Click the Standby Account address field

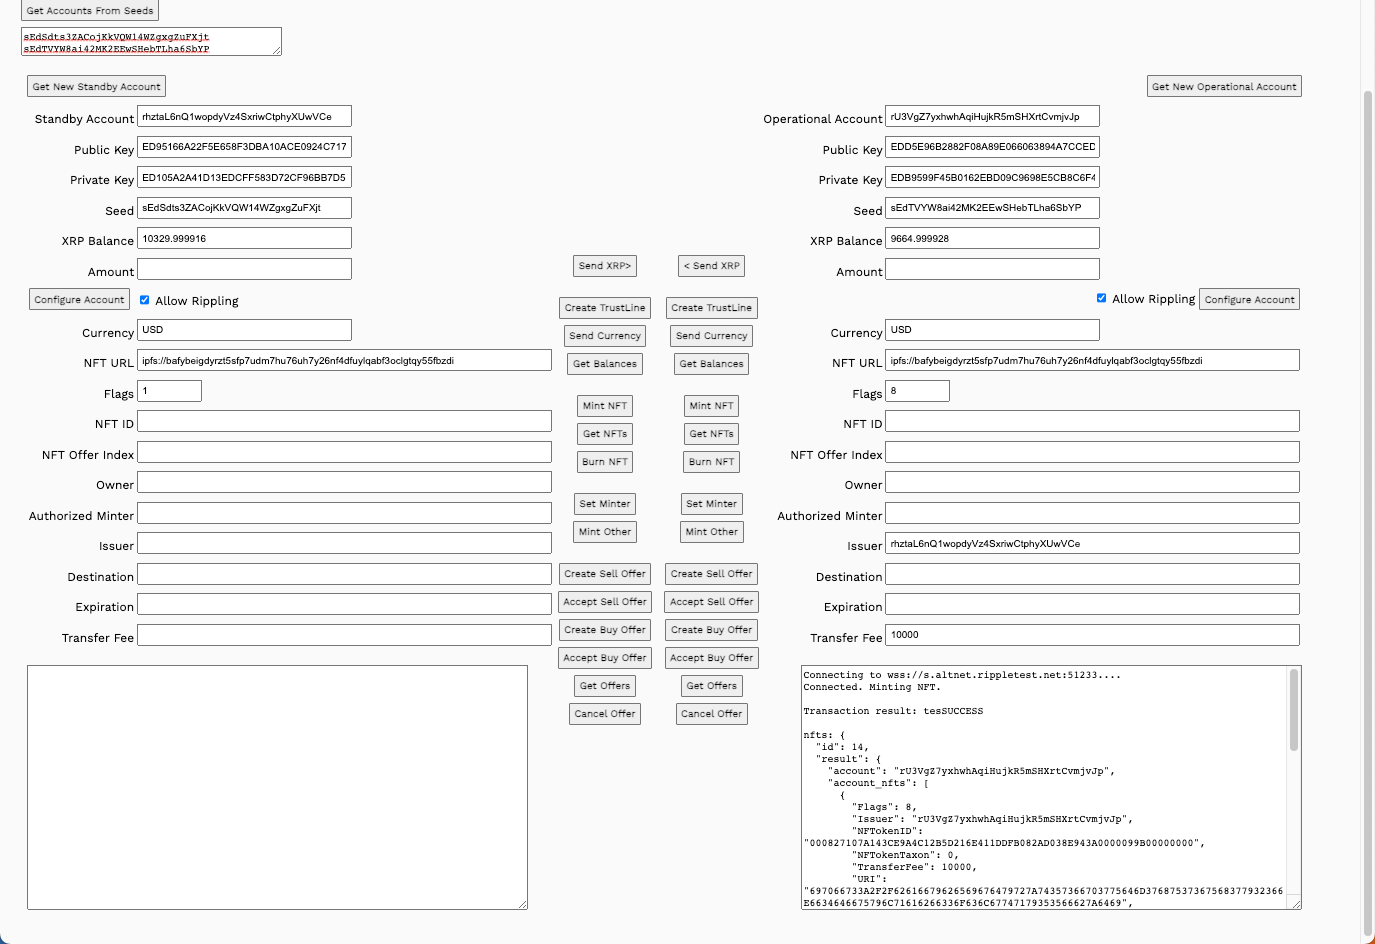click(x=244, y=117)
